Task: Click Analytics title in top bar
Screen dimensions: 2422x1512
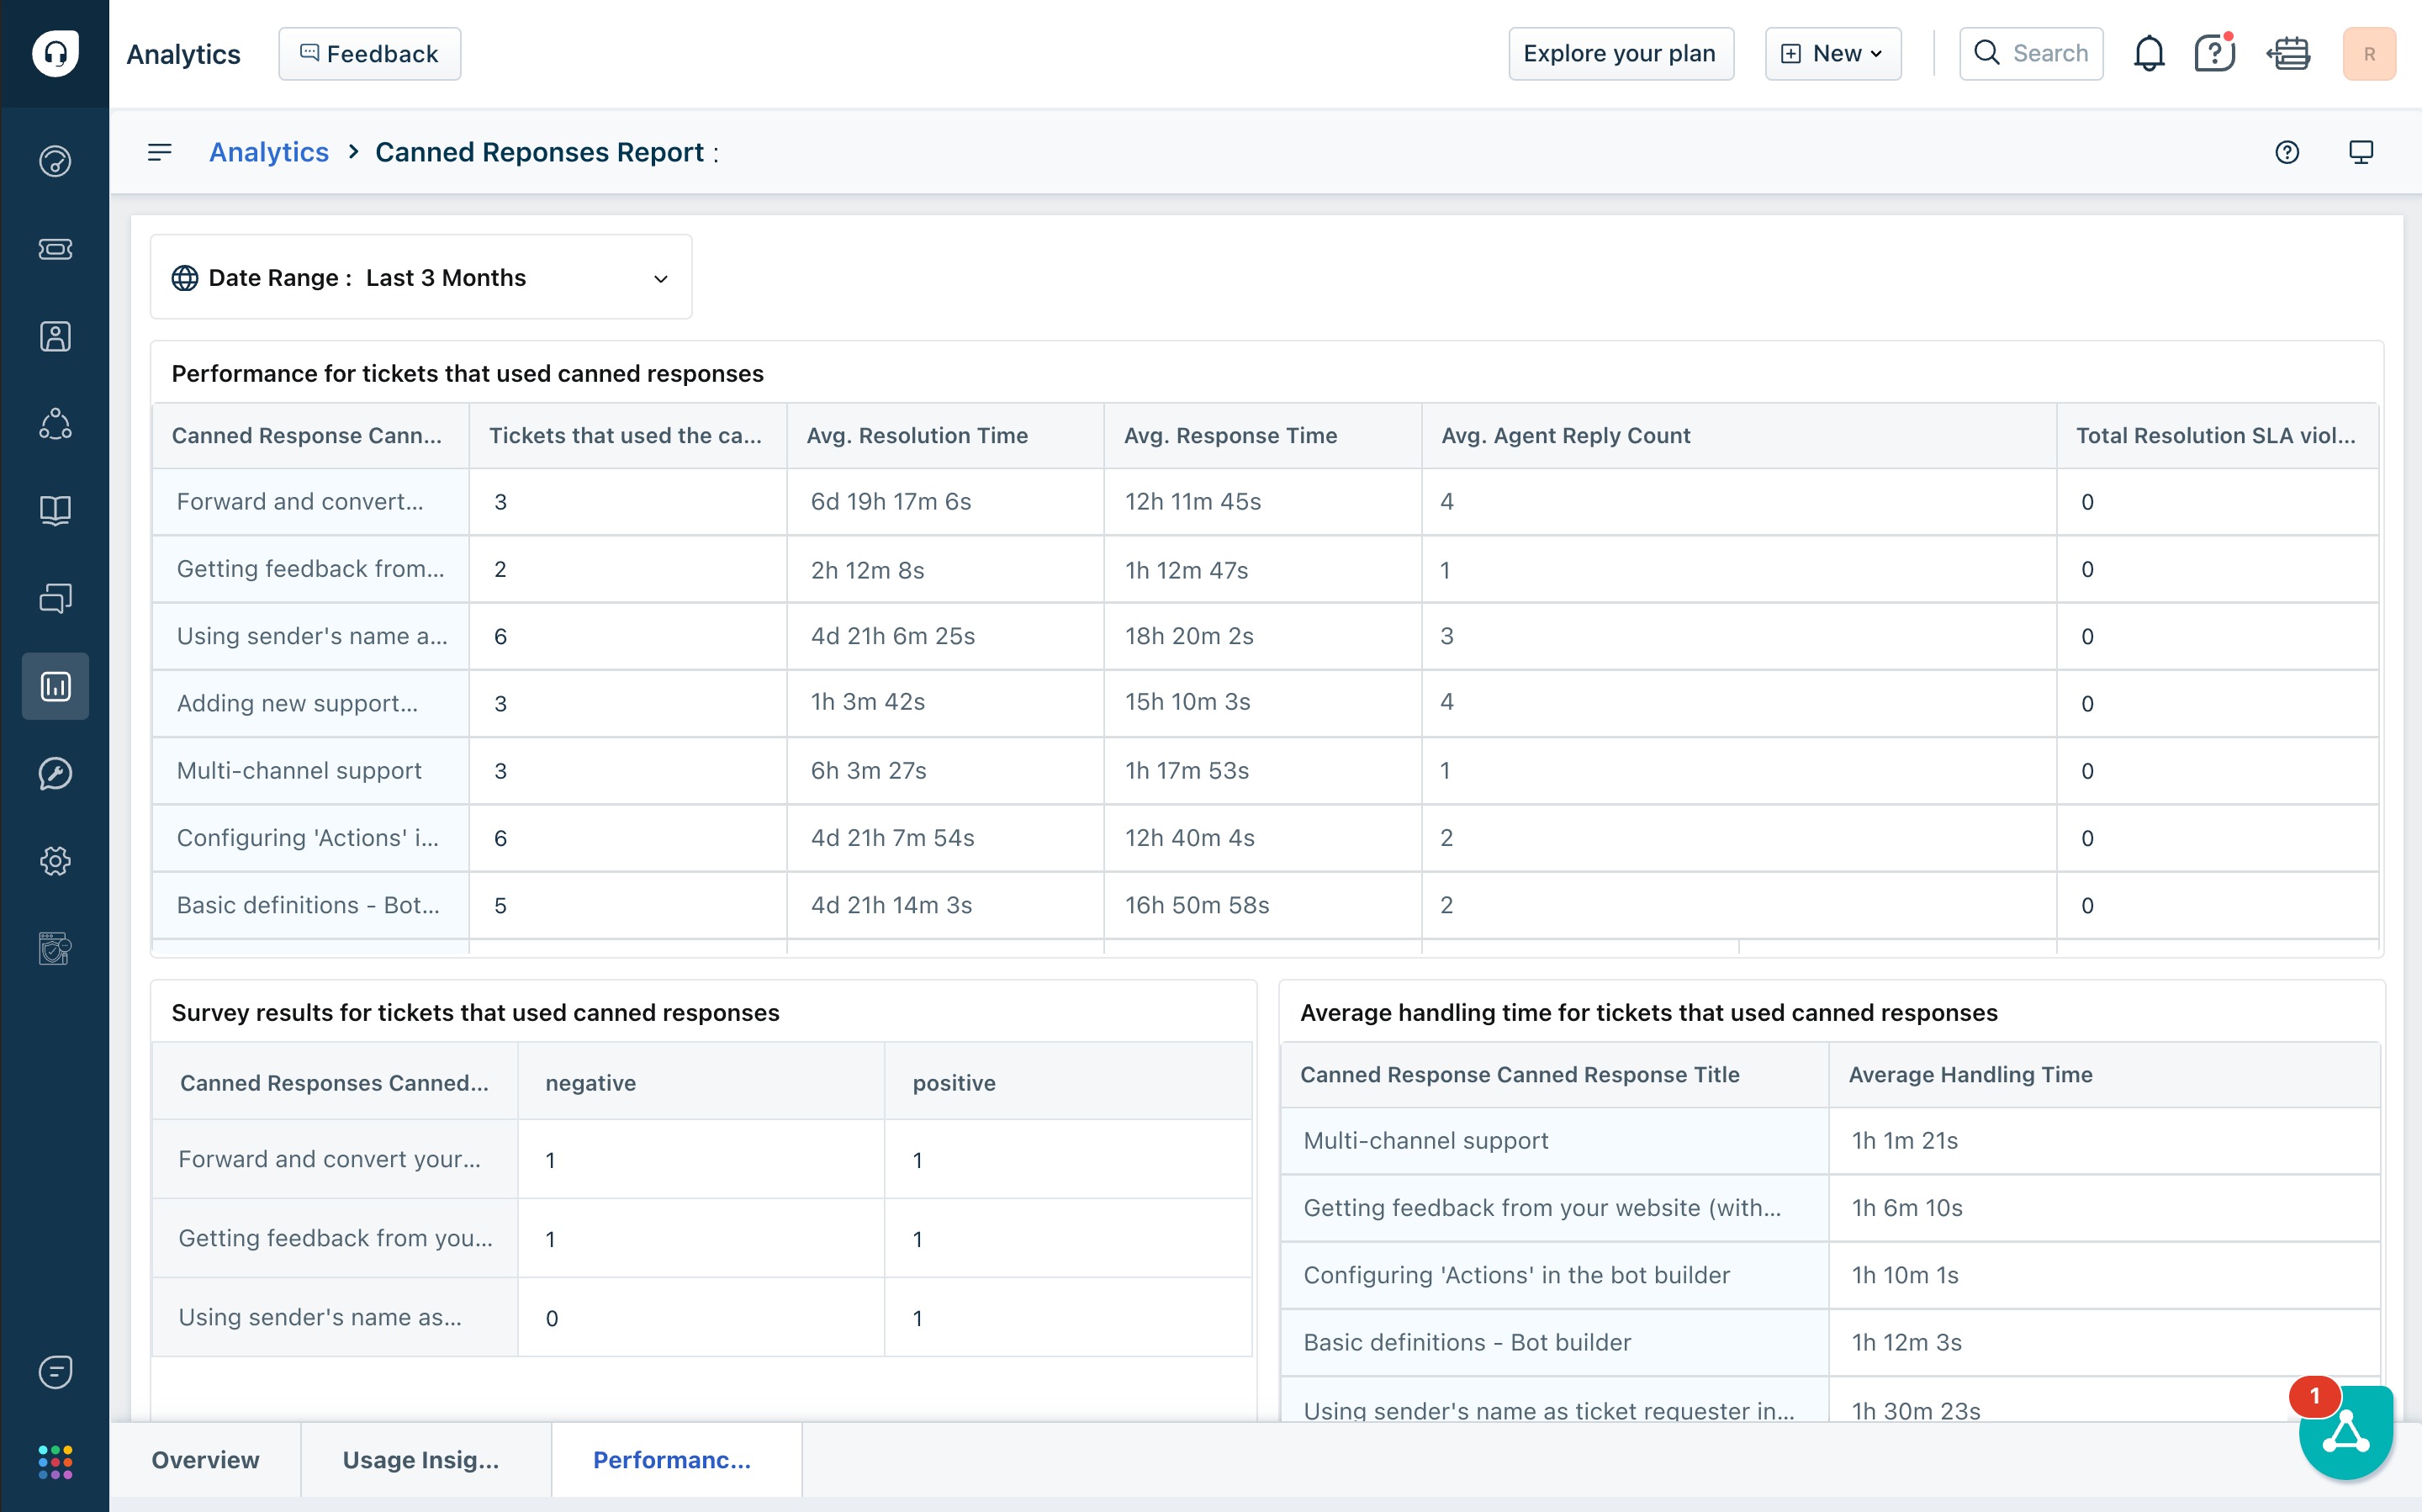Action: click(183, 54)
